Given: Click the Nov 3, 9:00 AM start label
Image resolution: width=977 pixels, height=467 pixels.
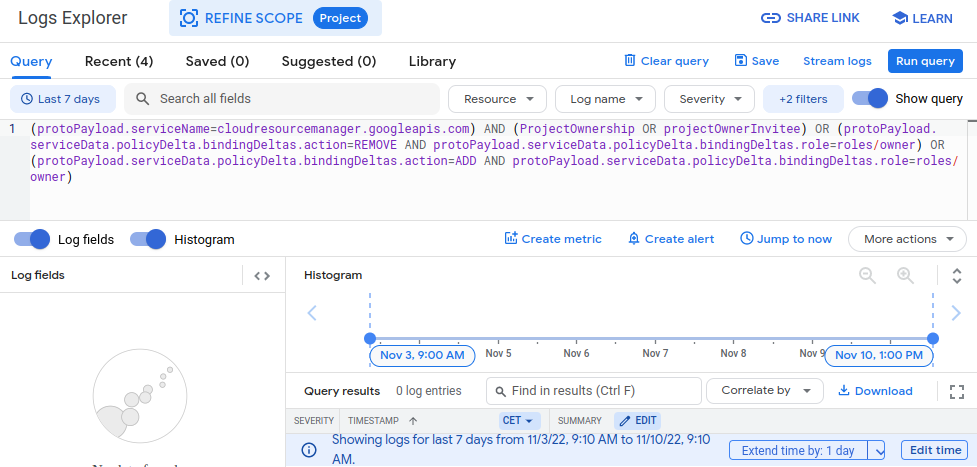Looking at the screenshot, I should 422,355.
